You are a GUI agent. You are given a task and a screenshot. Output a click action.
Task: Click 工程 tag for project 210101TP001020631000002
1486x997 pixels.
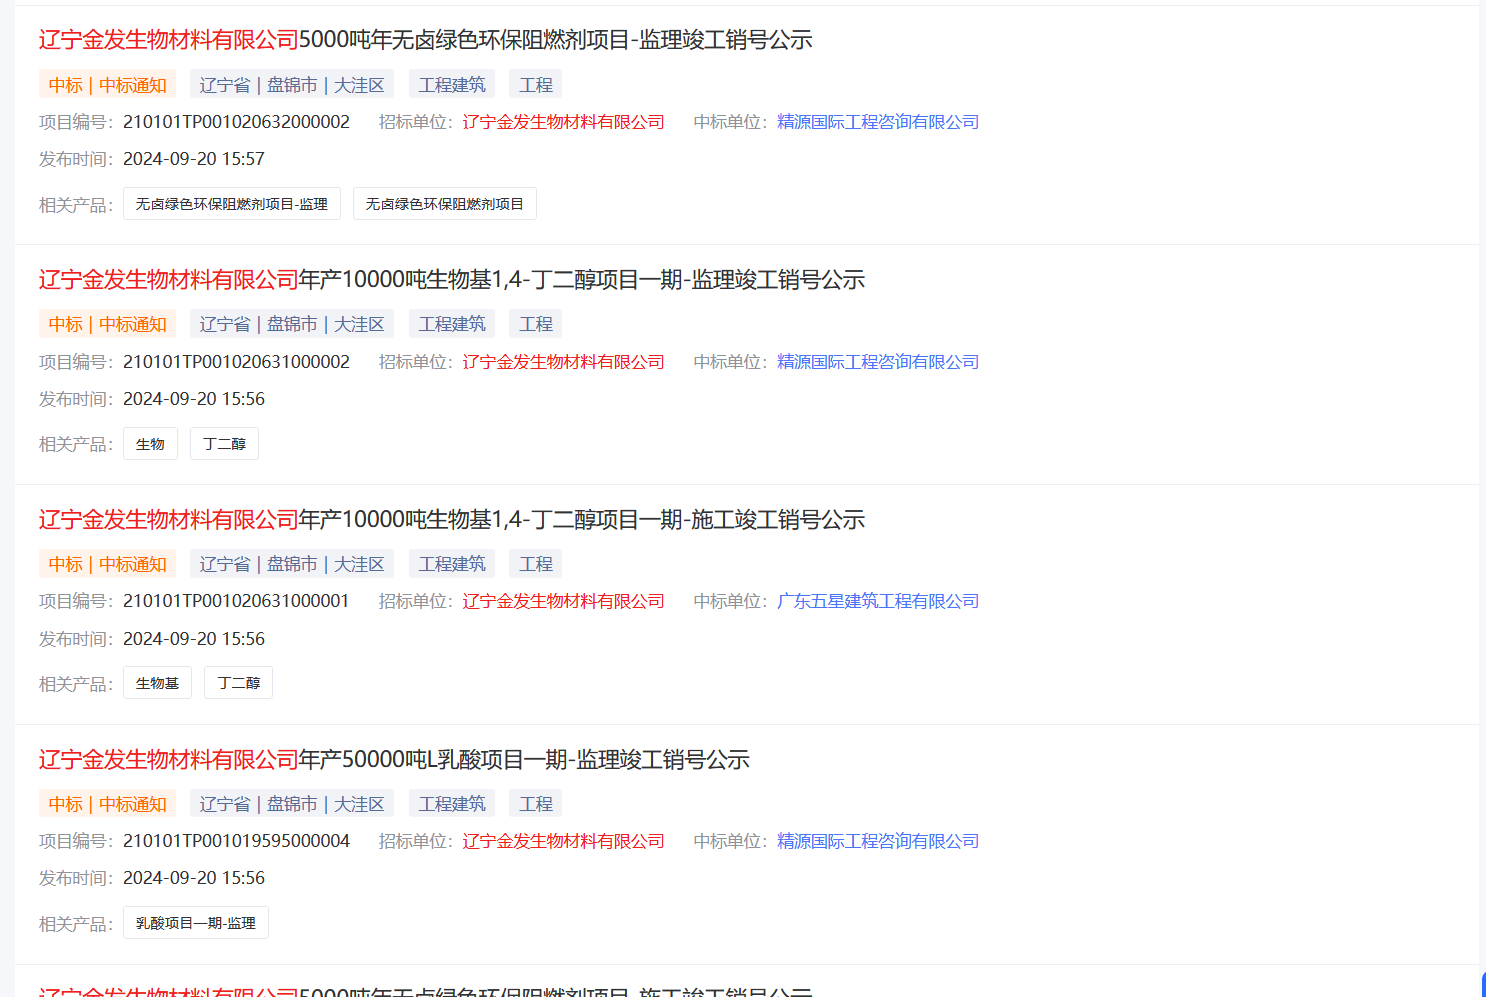[x=536, y=324]
